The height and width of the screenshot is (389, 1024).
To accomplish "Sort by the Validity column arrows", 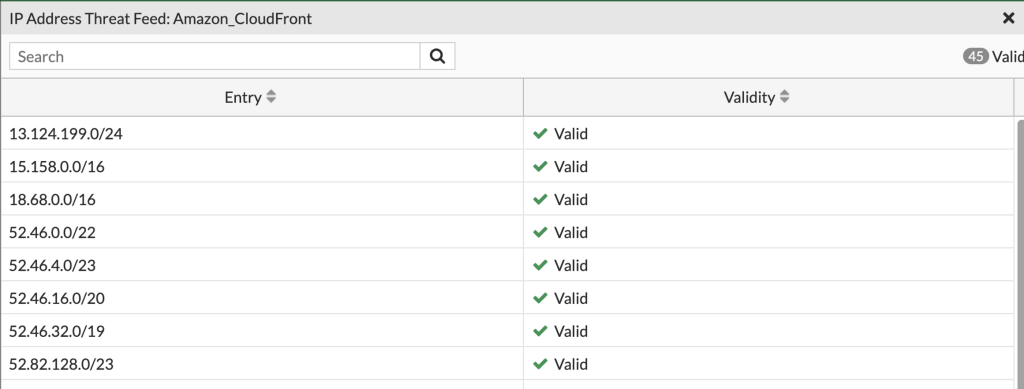I will point(784,97).
